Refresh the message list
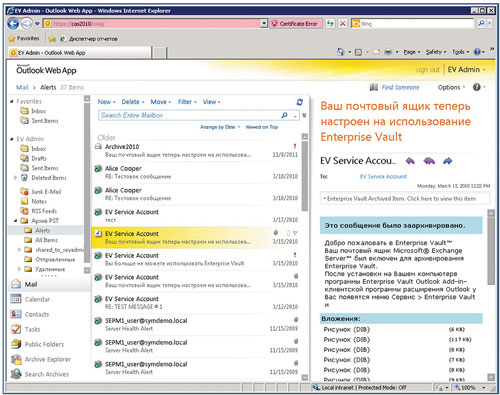Viewport: 500px width, 395px height. 300,102
